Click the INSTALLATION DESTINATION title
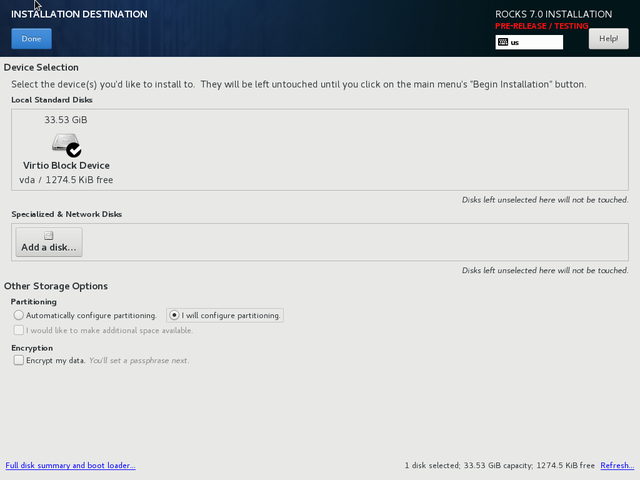 pyautogui.click(x=79, y=14)
